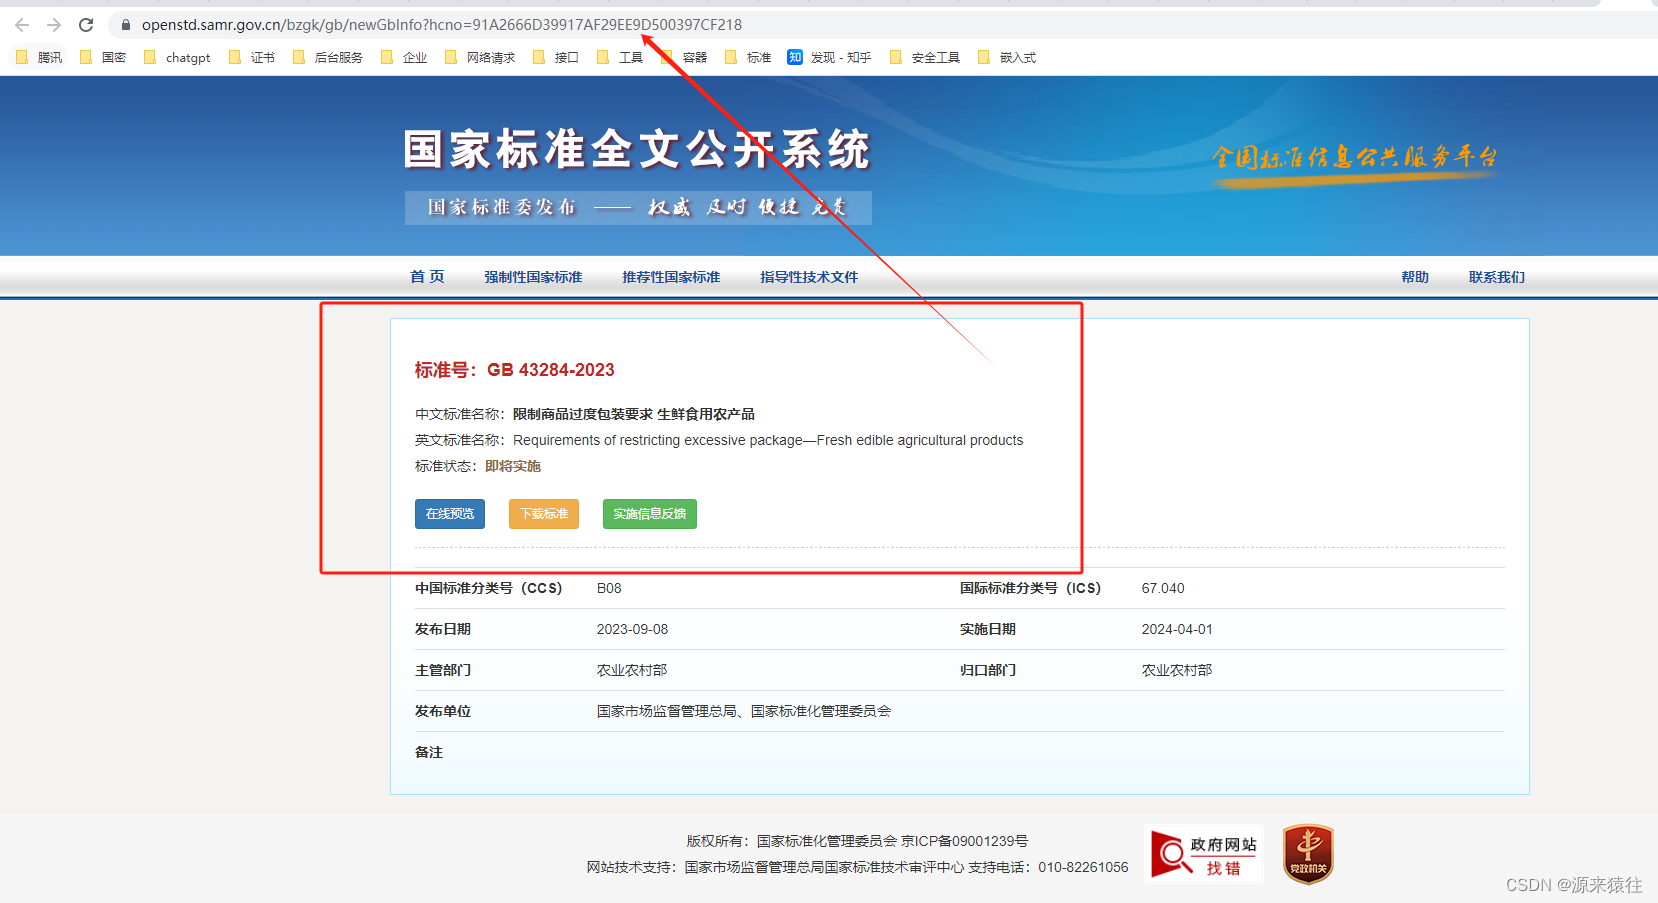The image size is (1658, 903).
Task: Click the 实施信息反馈 feedback button
Action: pos(649,514)
